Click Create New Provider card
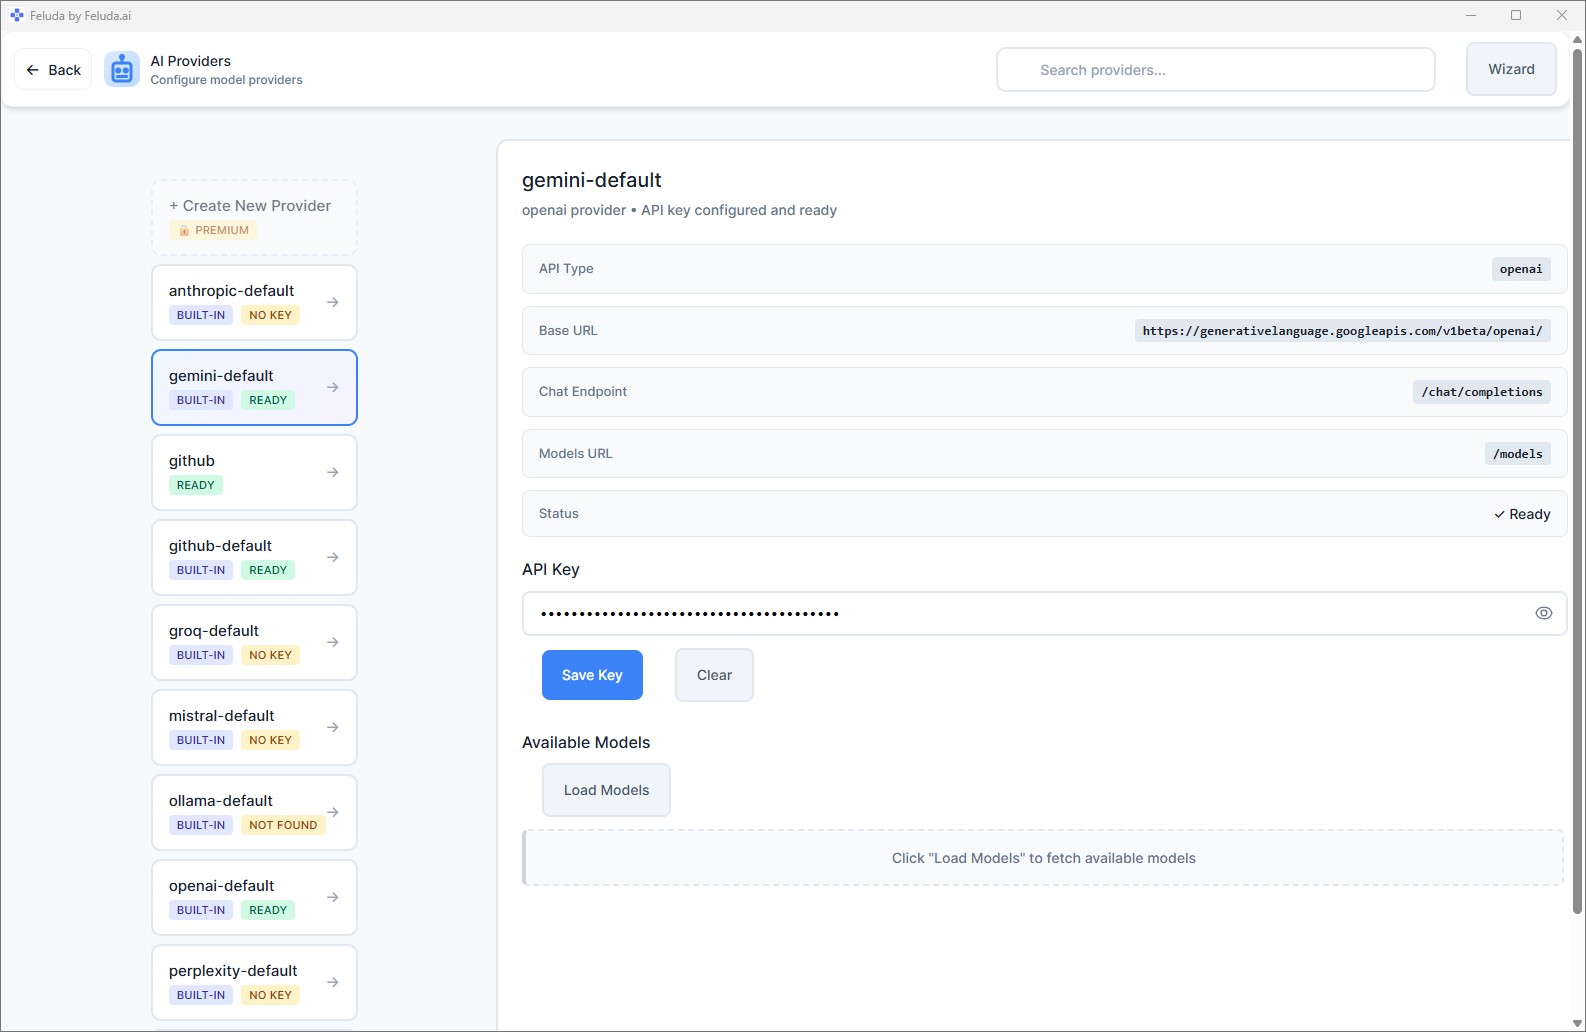Image resolution: width=1586 pixels, height=1032 pixels. pyautogui.click(x=254, y=217)
